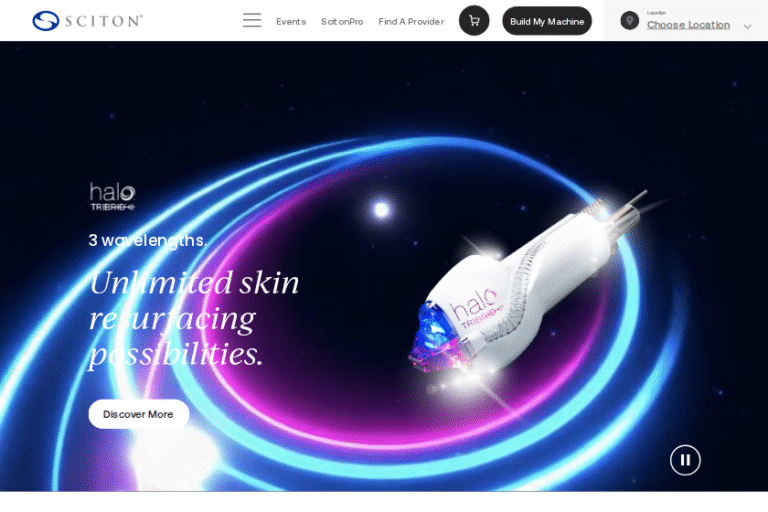Go to the Events page
This screenshot has height=512, width=768.
coord(291,22)
